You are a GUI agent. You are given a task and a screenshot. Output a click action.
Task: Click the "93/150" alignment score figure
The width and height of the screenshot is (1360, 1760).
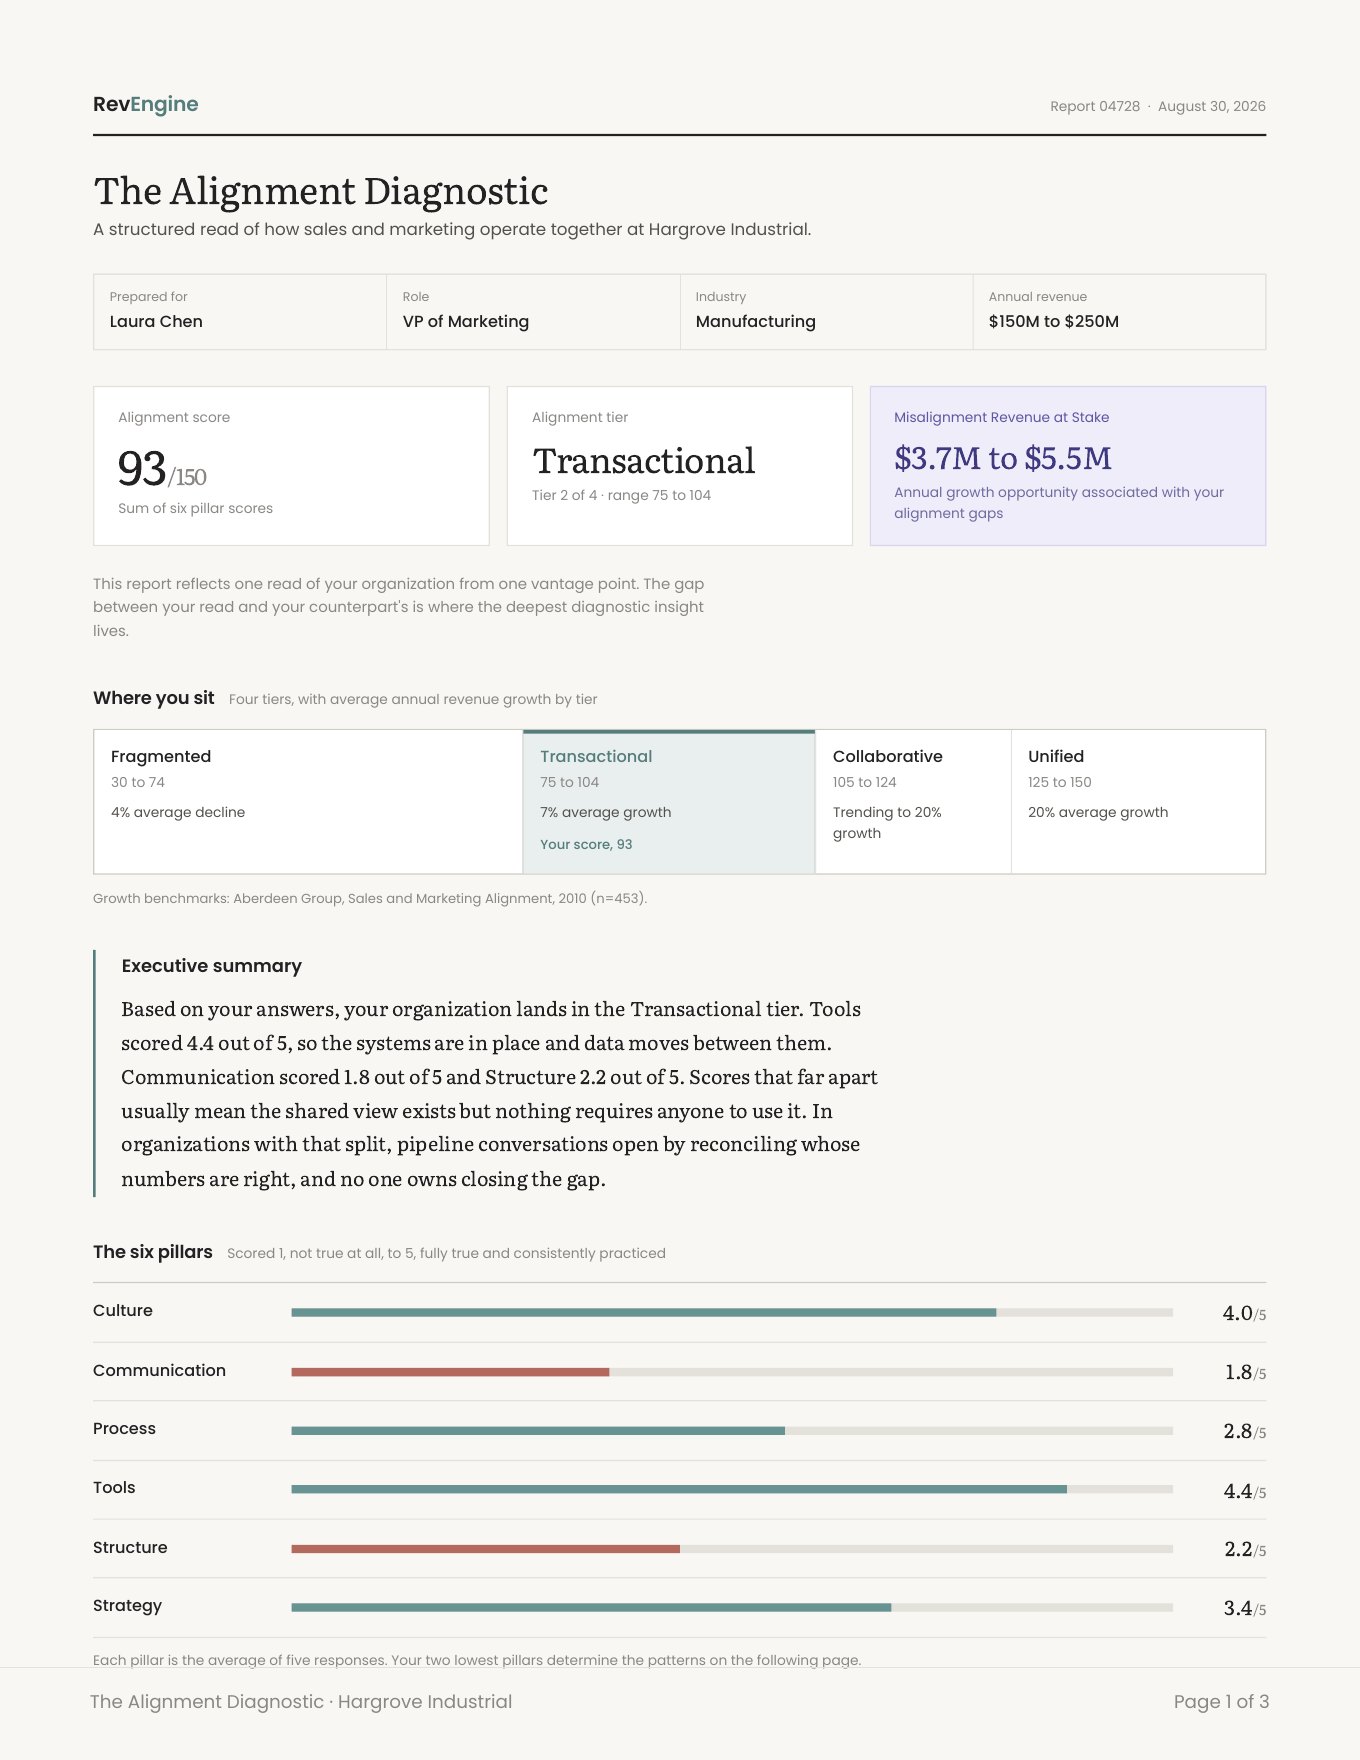[x=162, y=468]
